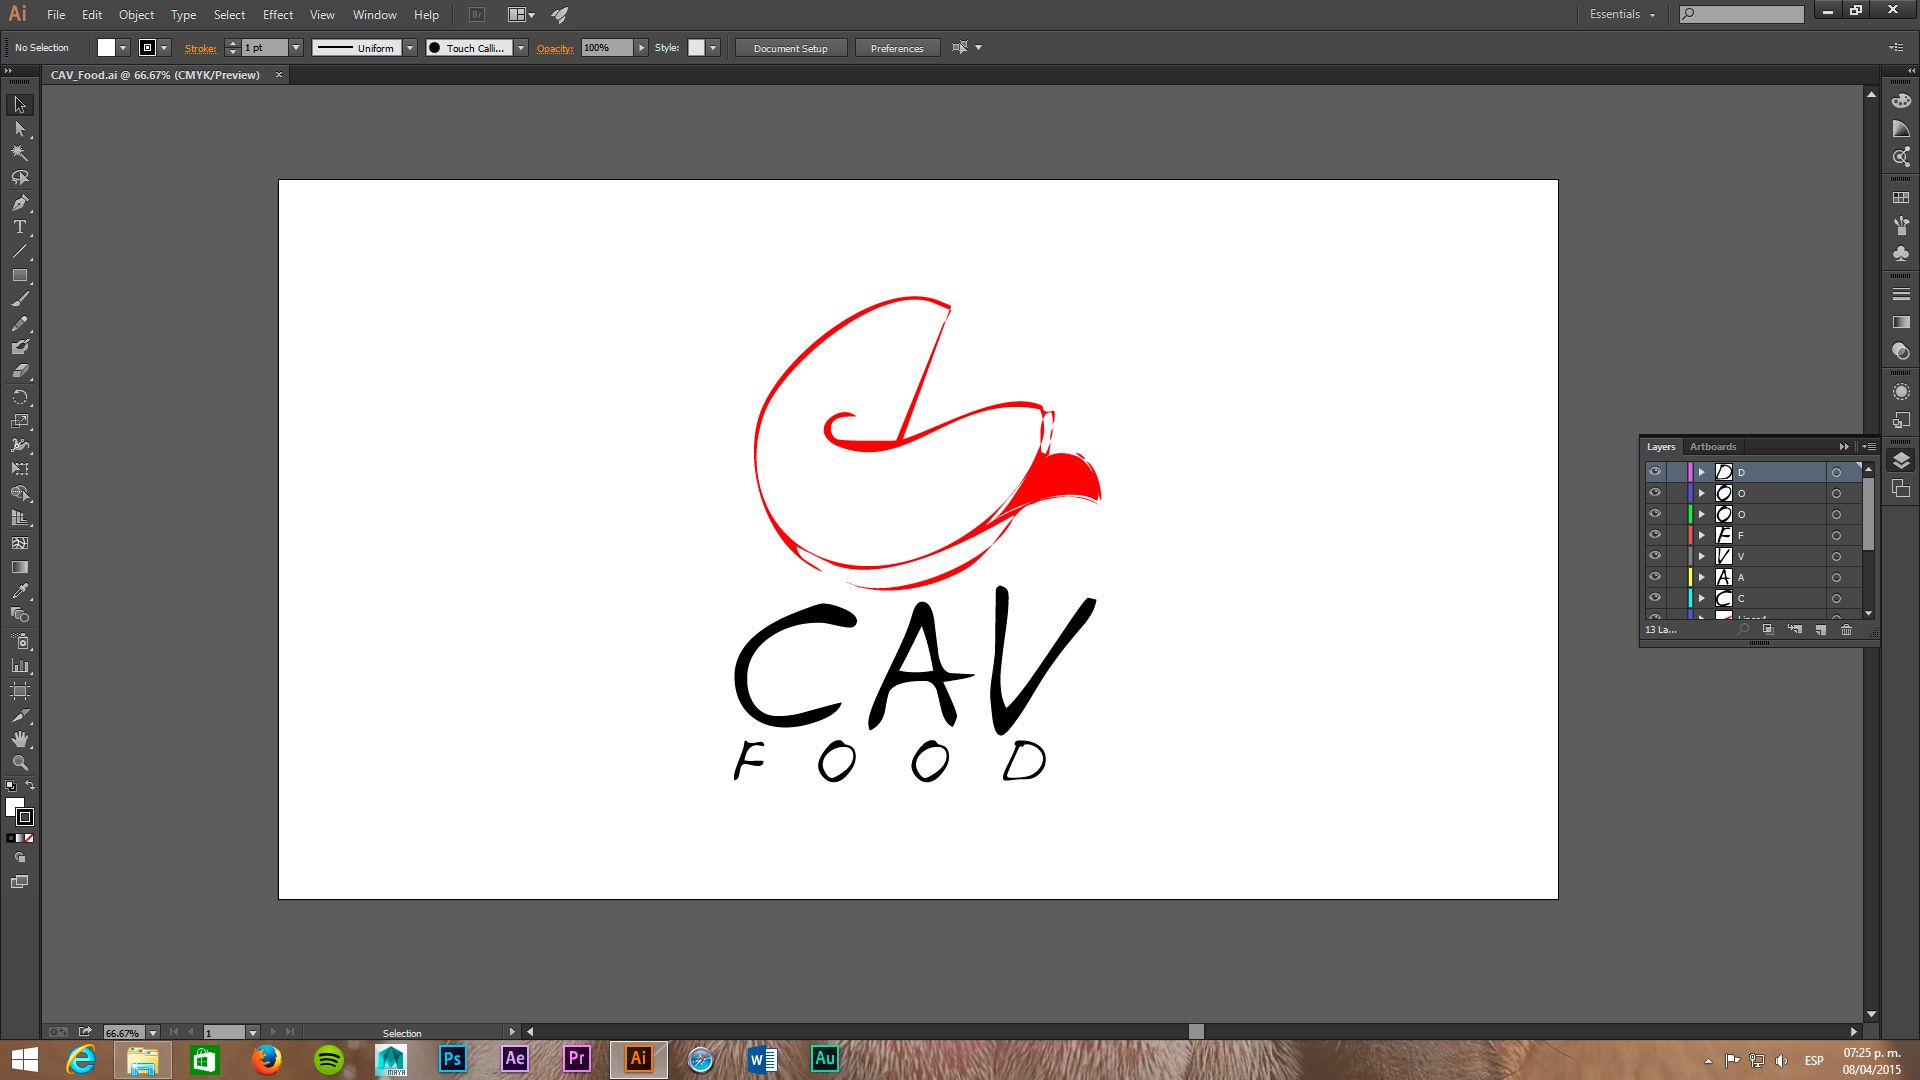Image resolution: width=1920 pixels, height=1080 pixels.
Task: Create new layer in Layers panel
Action: tap(1820, 630)
